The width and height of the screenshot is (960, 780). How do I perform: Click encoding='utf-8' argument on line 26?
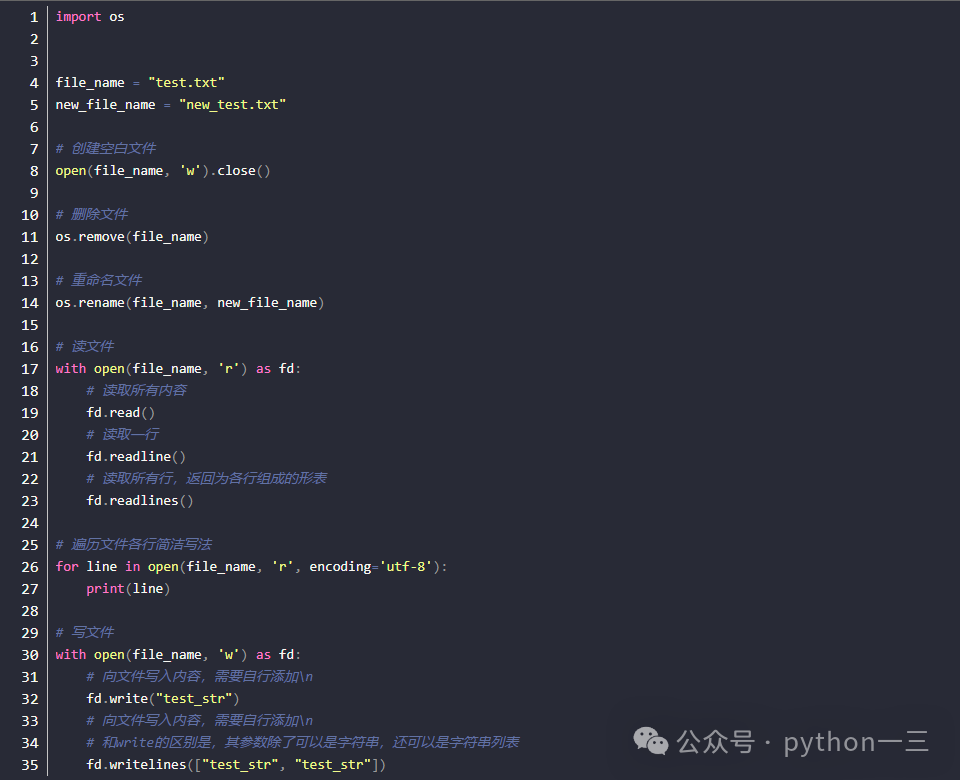(370, 567)
